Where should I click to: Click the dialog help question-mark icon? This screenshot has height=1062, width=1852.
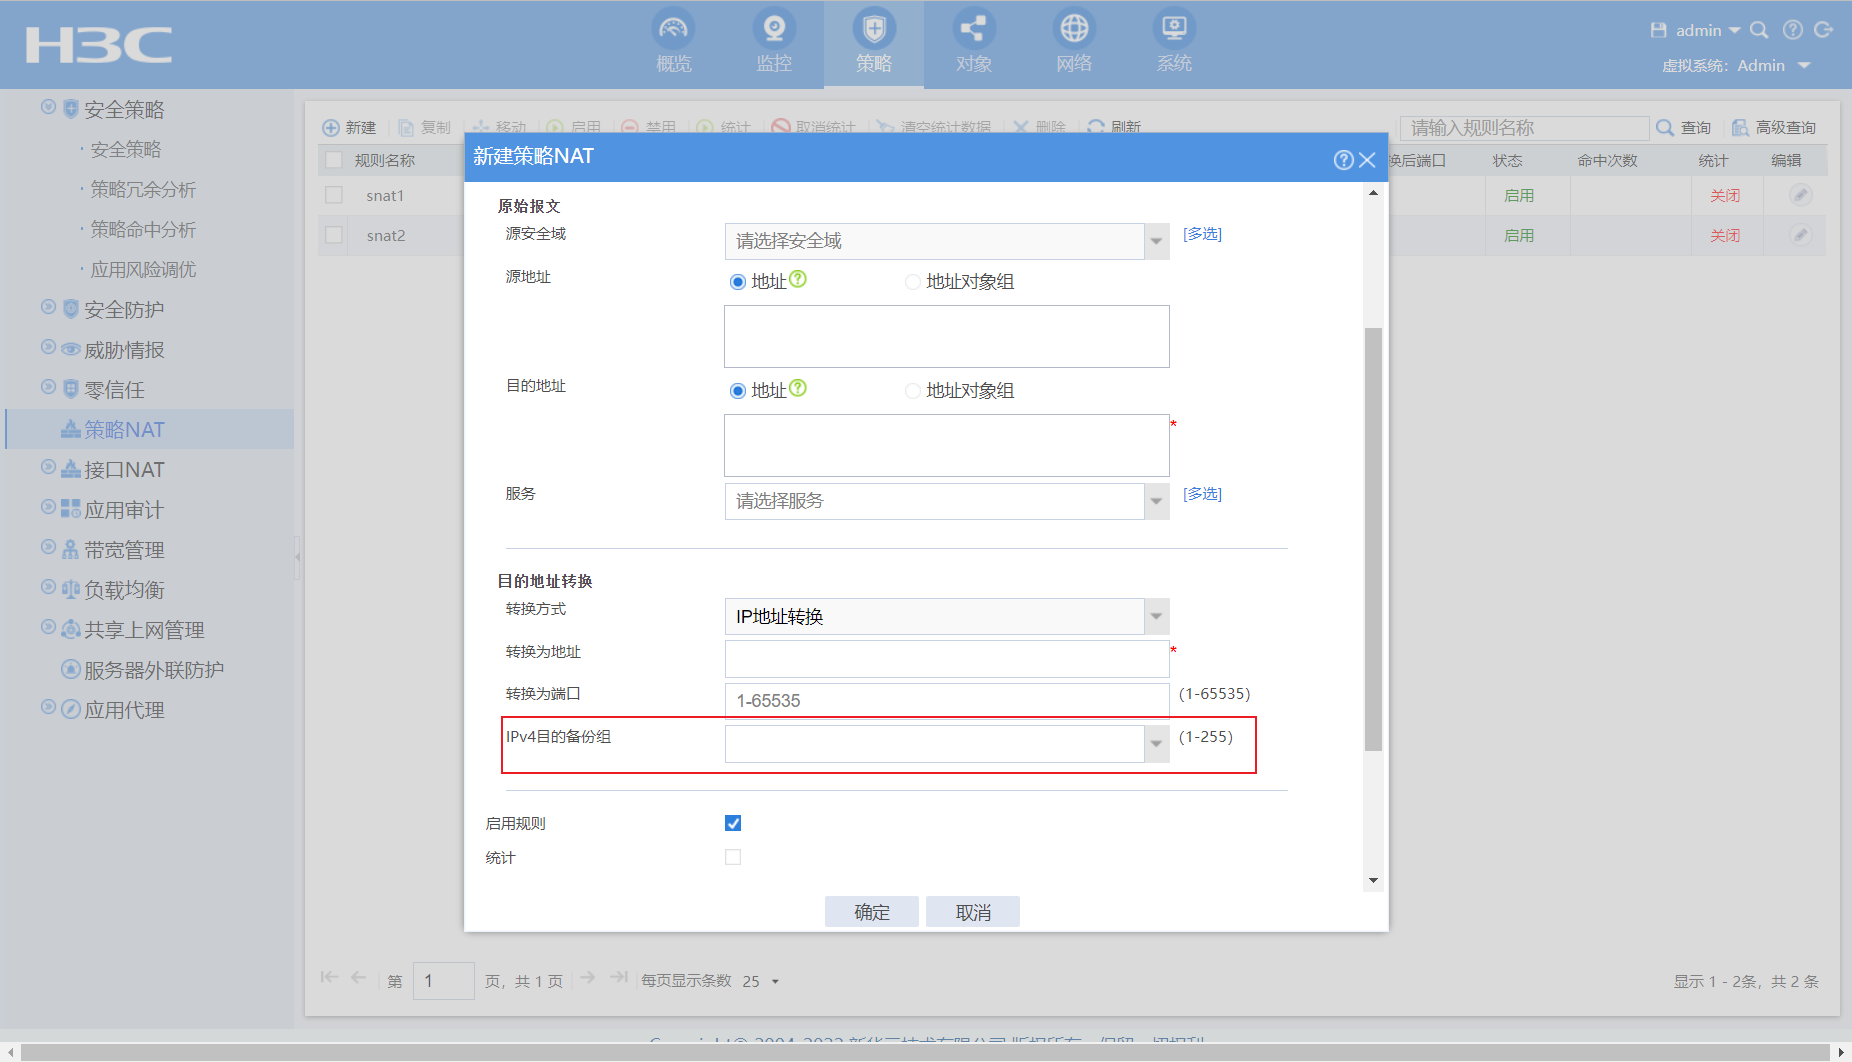[x=1343, y=160]
